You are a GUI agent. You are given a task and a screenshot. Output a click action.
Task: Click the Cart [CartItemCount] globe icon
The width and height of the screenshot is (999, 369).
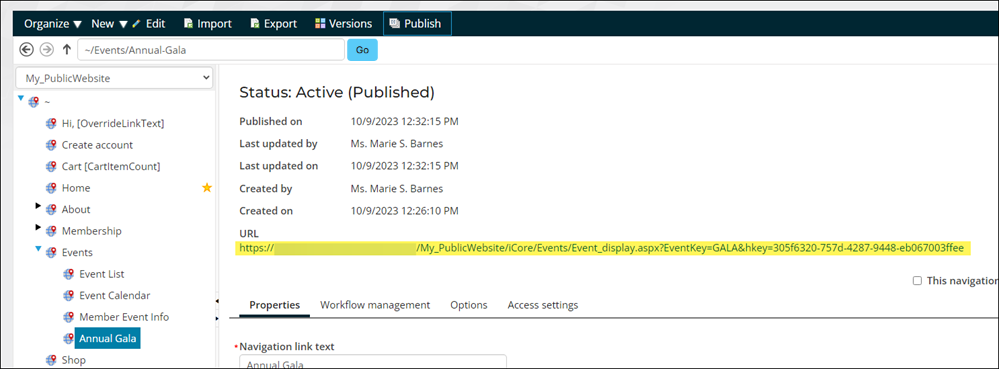[x=51, y=166]
